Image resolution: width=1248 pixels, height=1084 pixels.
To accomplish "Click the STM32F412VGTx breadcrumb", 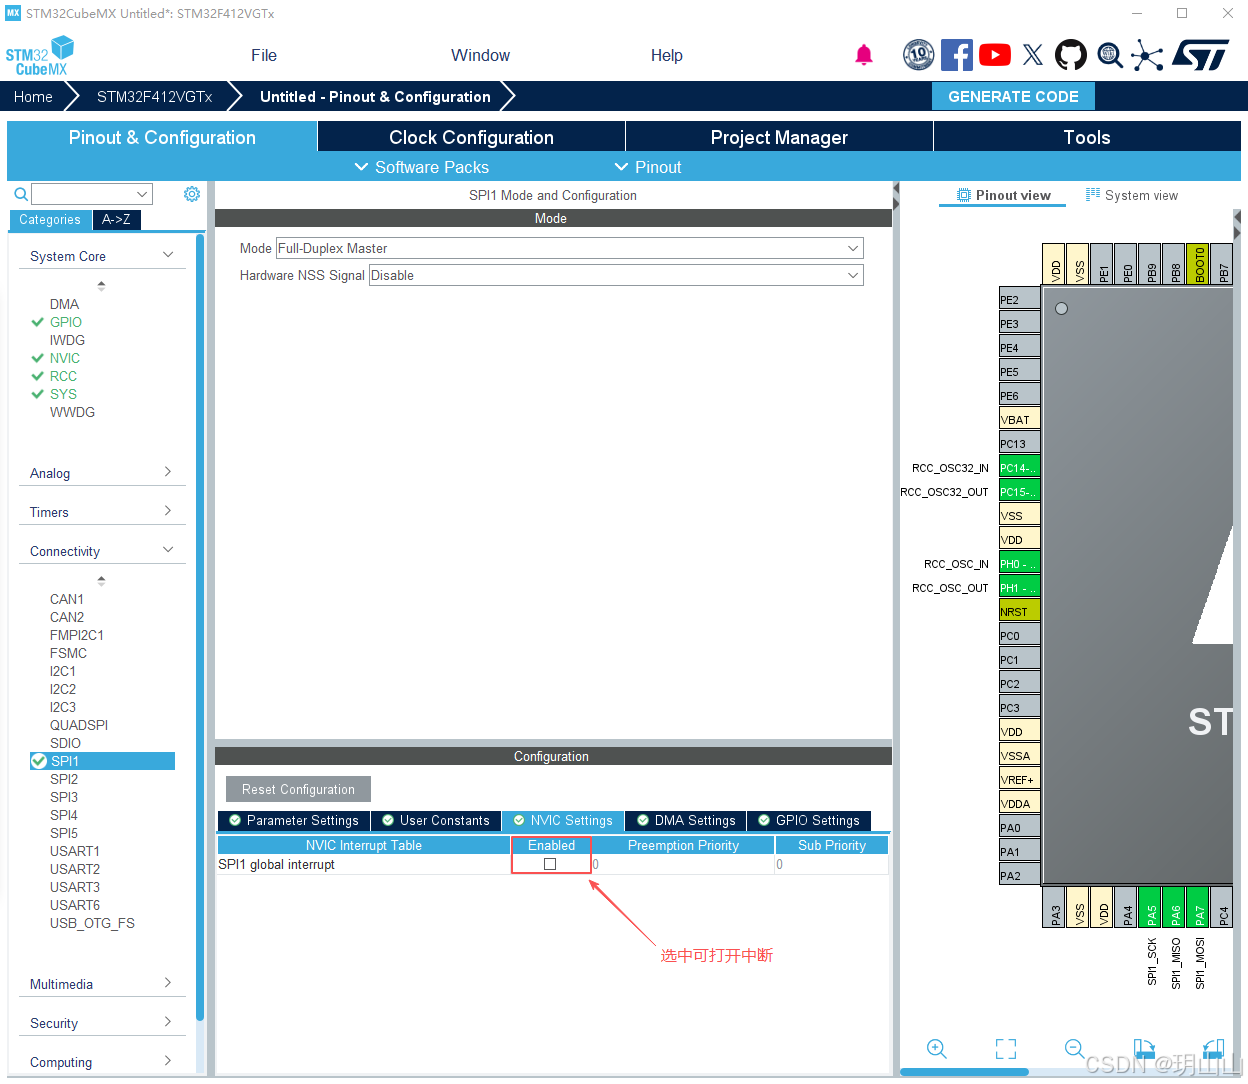I will [154, 96].
